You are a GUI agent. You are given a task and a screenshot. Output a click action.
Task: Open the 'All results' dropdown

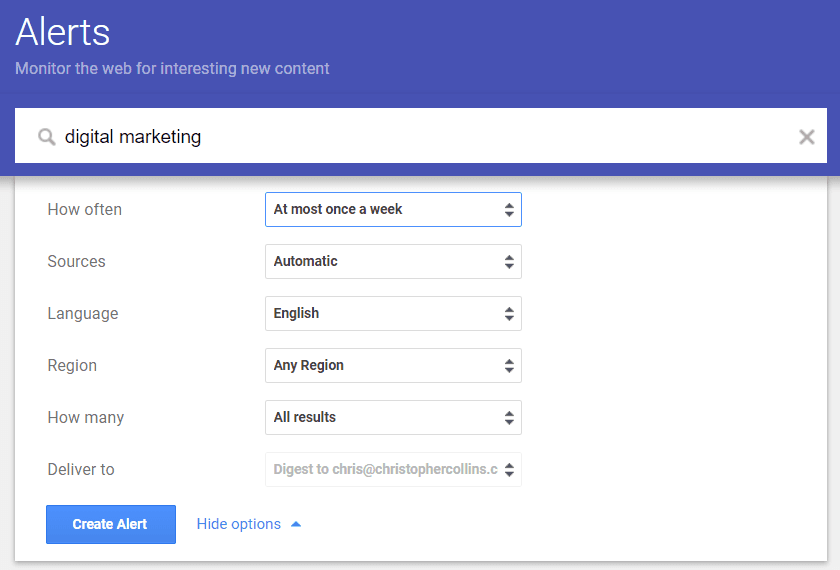pos(393,418)
